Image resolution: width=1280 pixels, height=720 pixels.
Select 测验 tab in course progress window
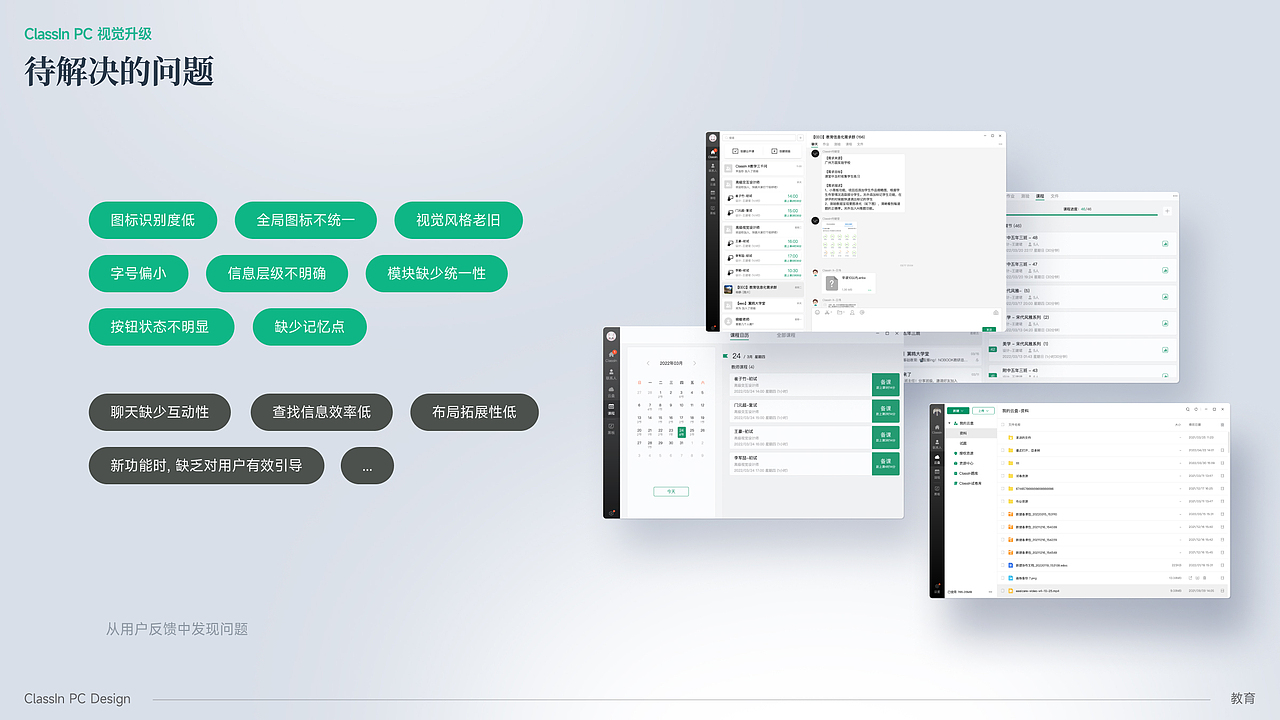click(x=1025, y=196)
